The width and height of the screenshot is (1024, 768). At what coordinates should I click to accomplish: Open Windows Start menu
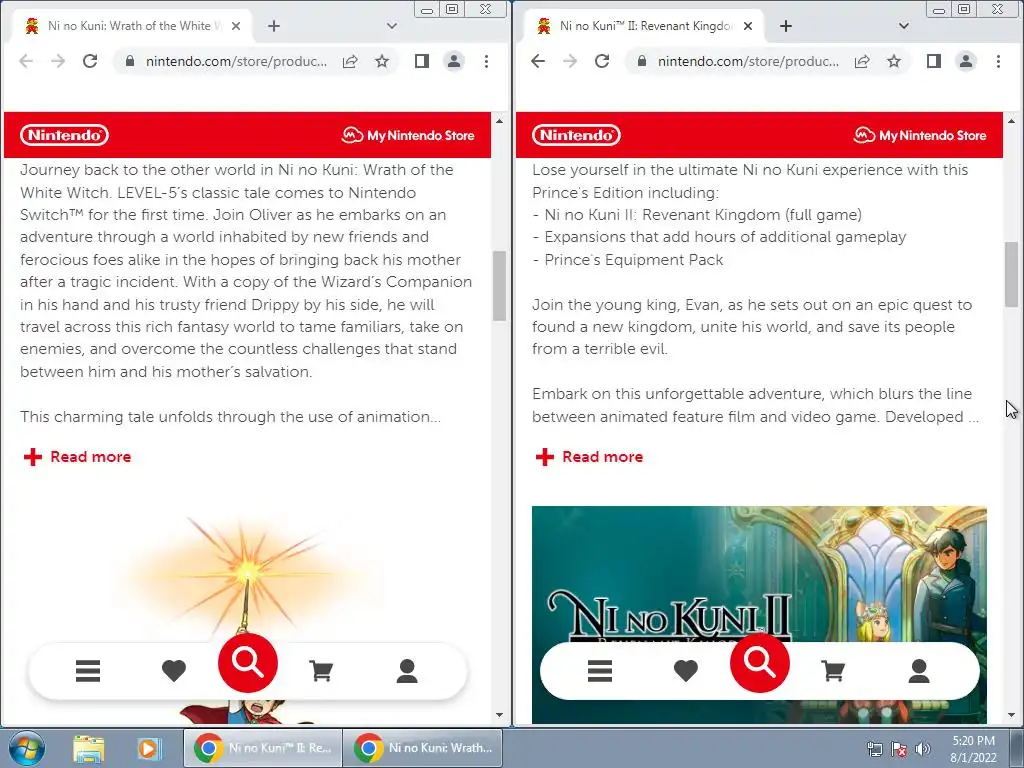click(x=27, y=748)
